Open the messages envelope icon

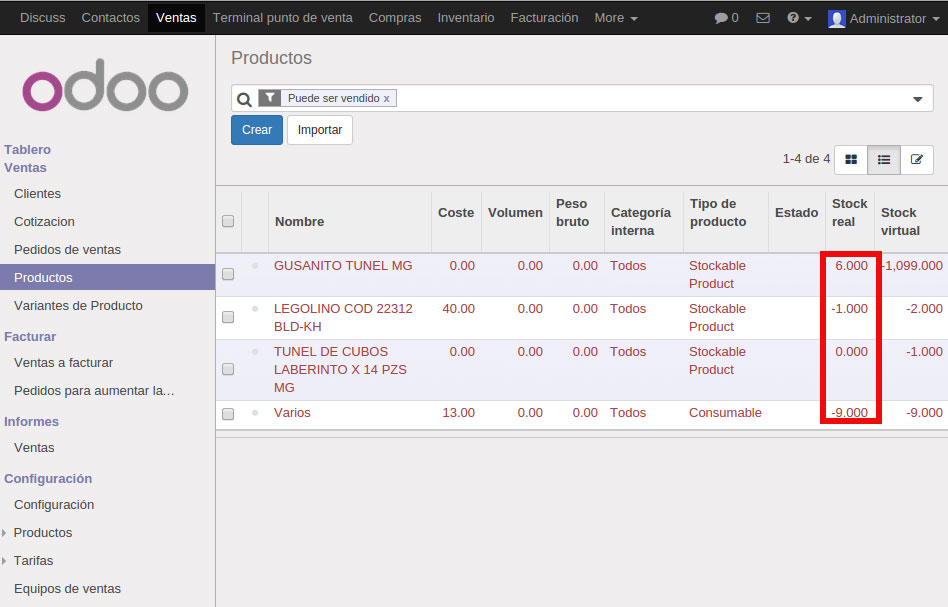pos(763,18)
